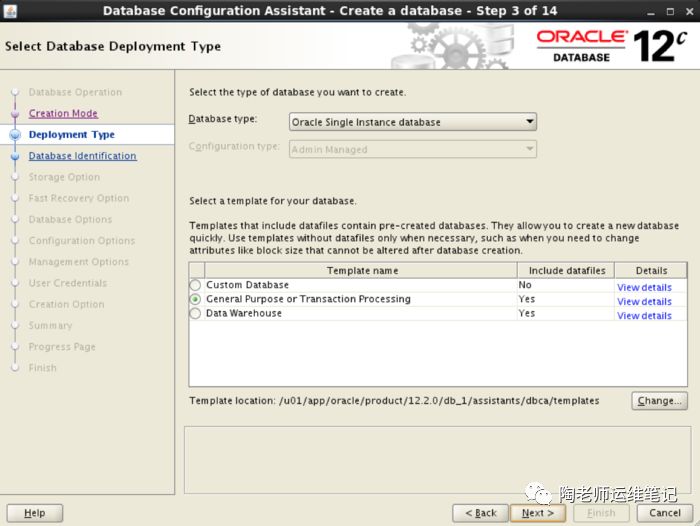Click the Oracle Database 12c logo

coord(610,45)
